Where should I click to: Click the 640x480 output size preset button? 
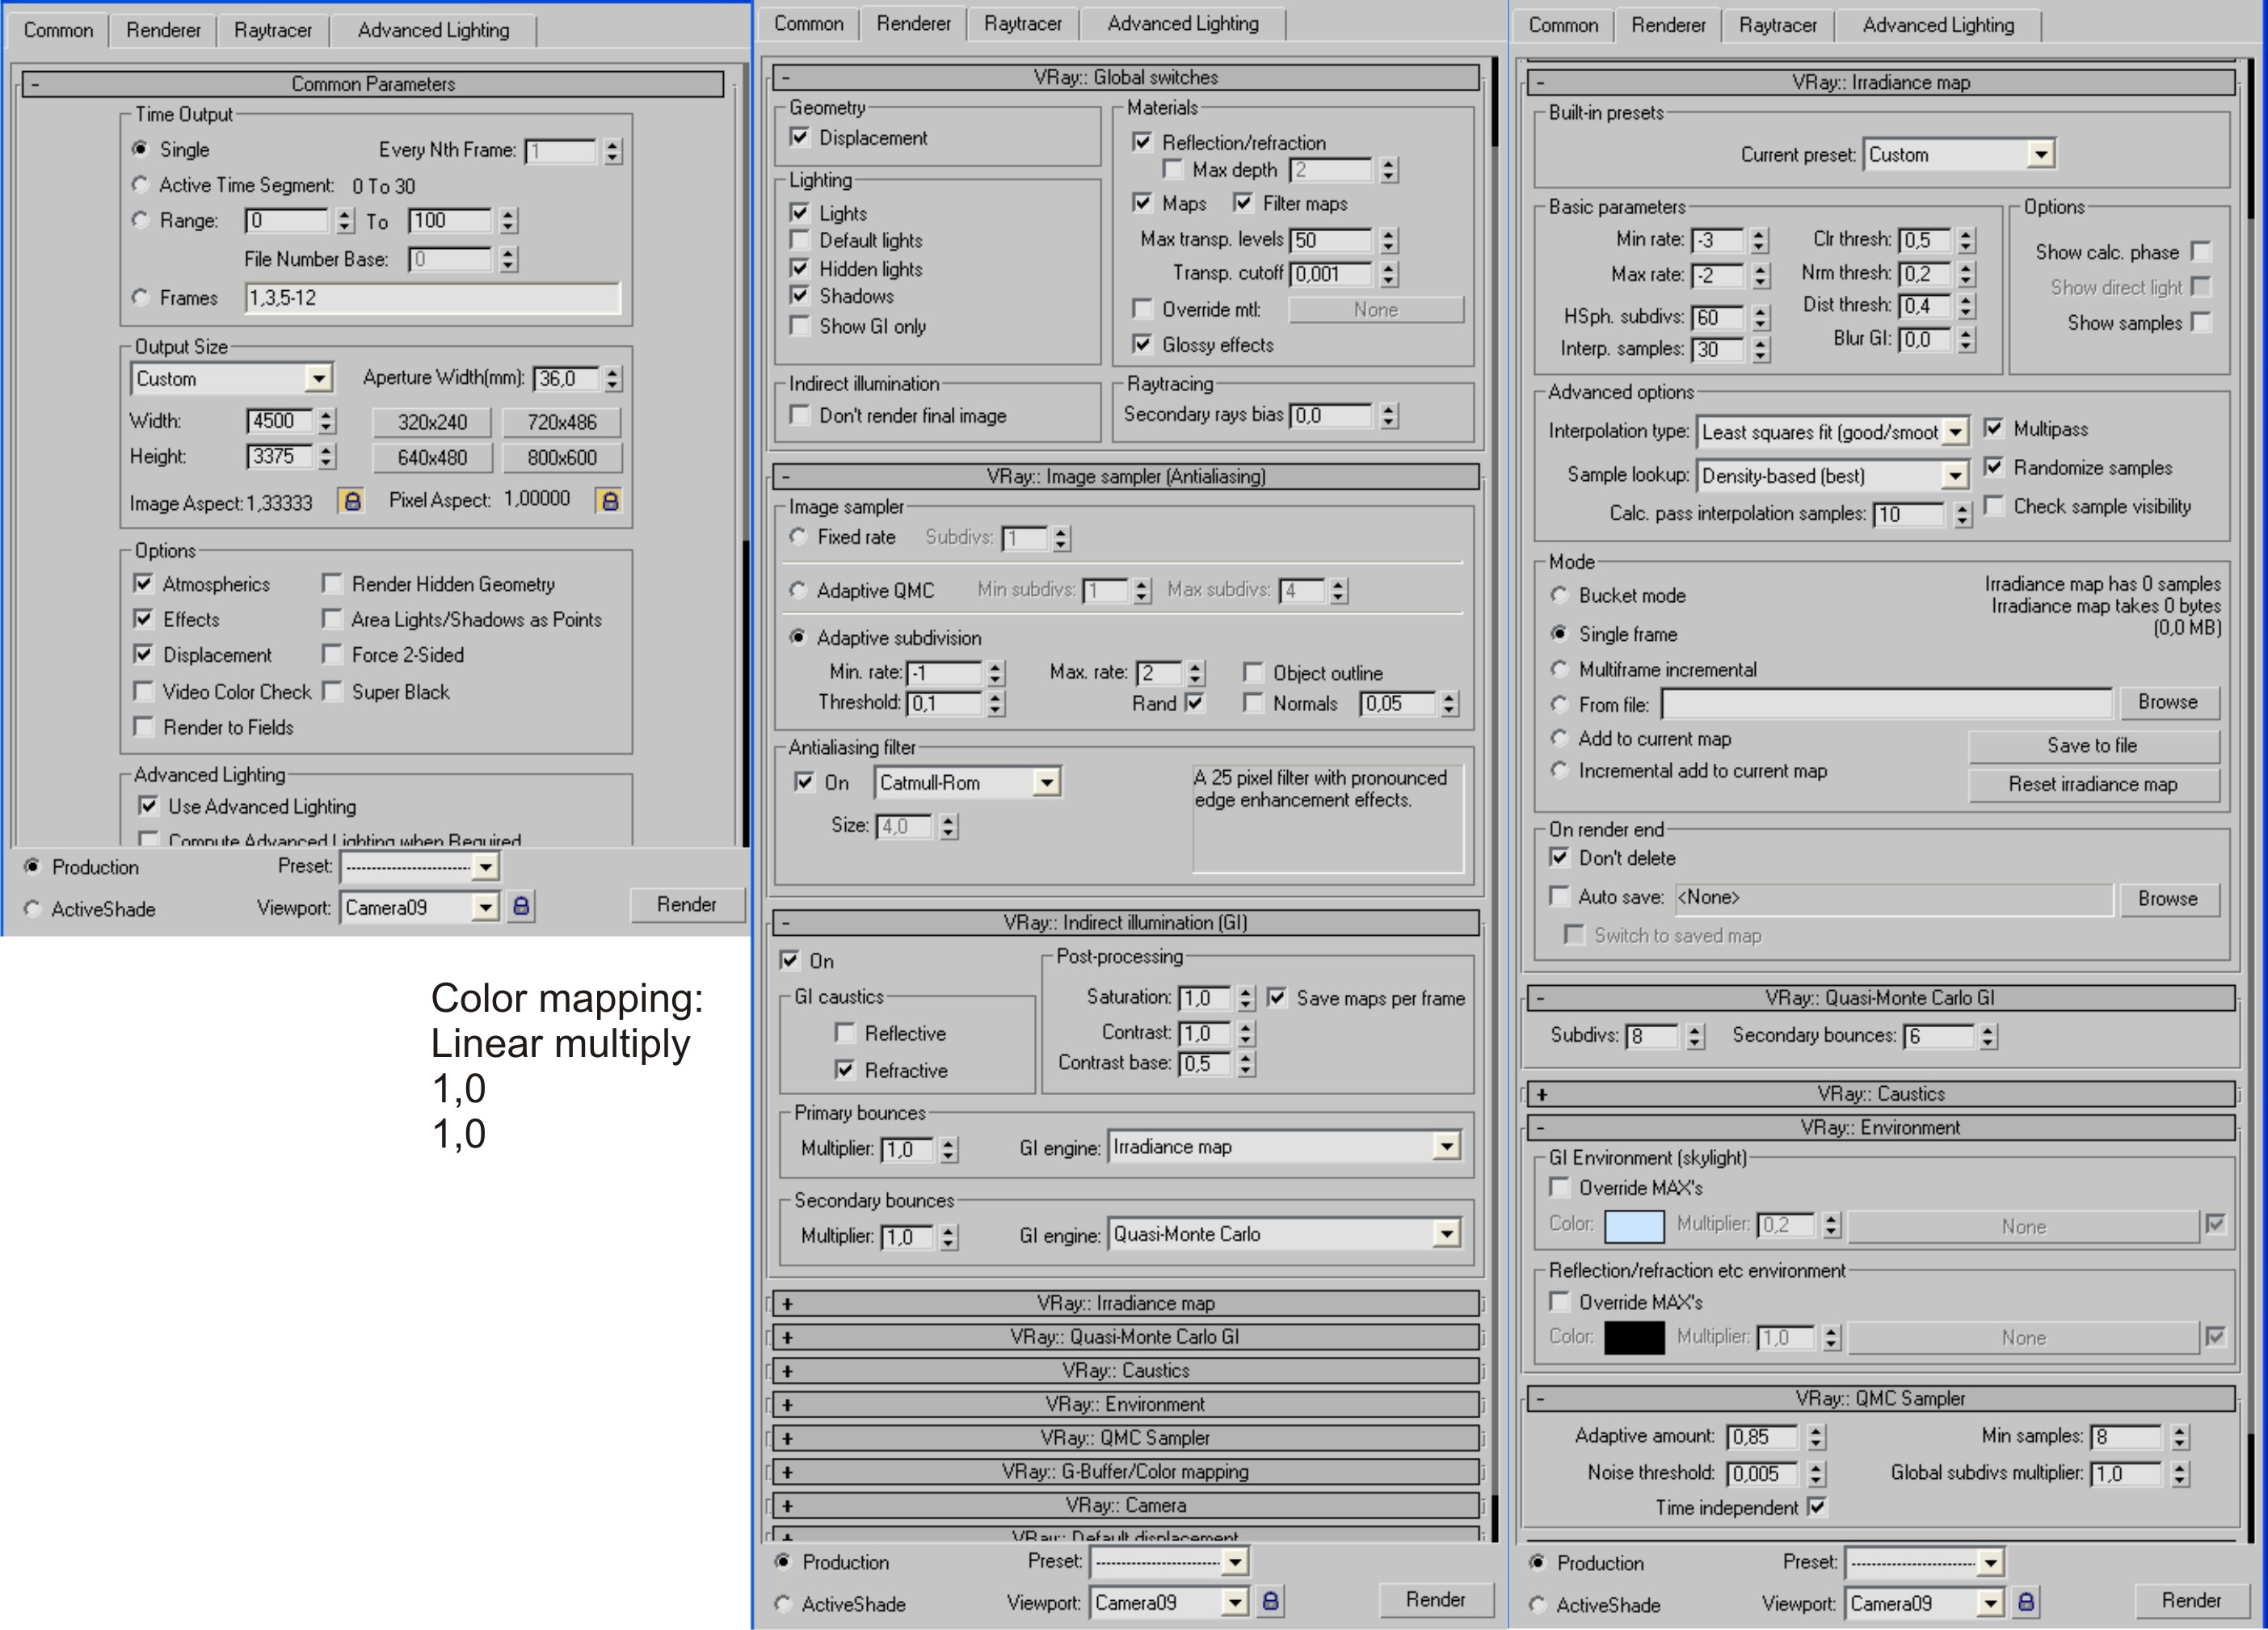(432, 457)
